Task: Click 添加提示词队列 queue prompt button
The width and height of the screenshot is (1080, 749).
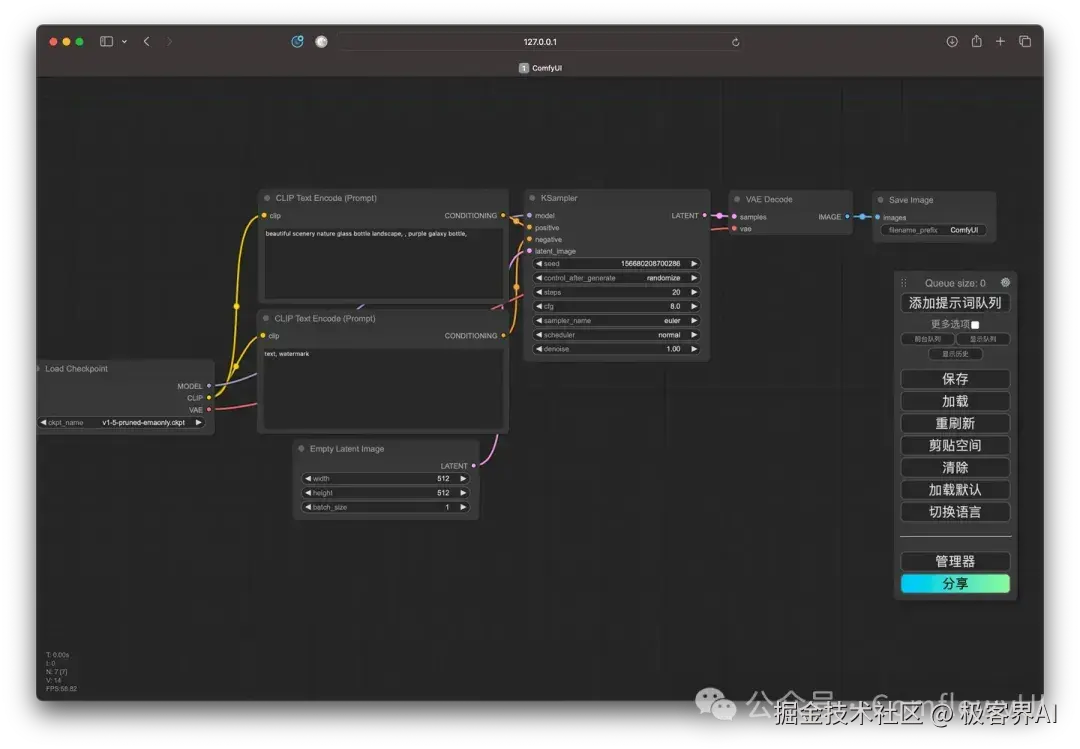Action: (955, 303)
